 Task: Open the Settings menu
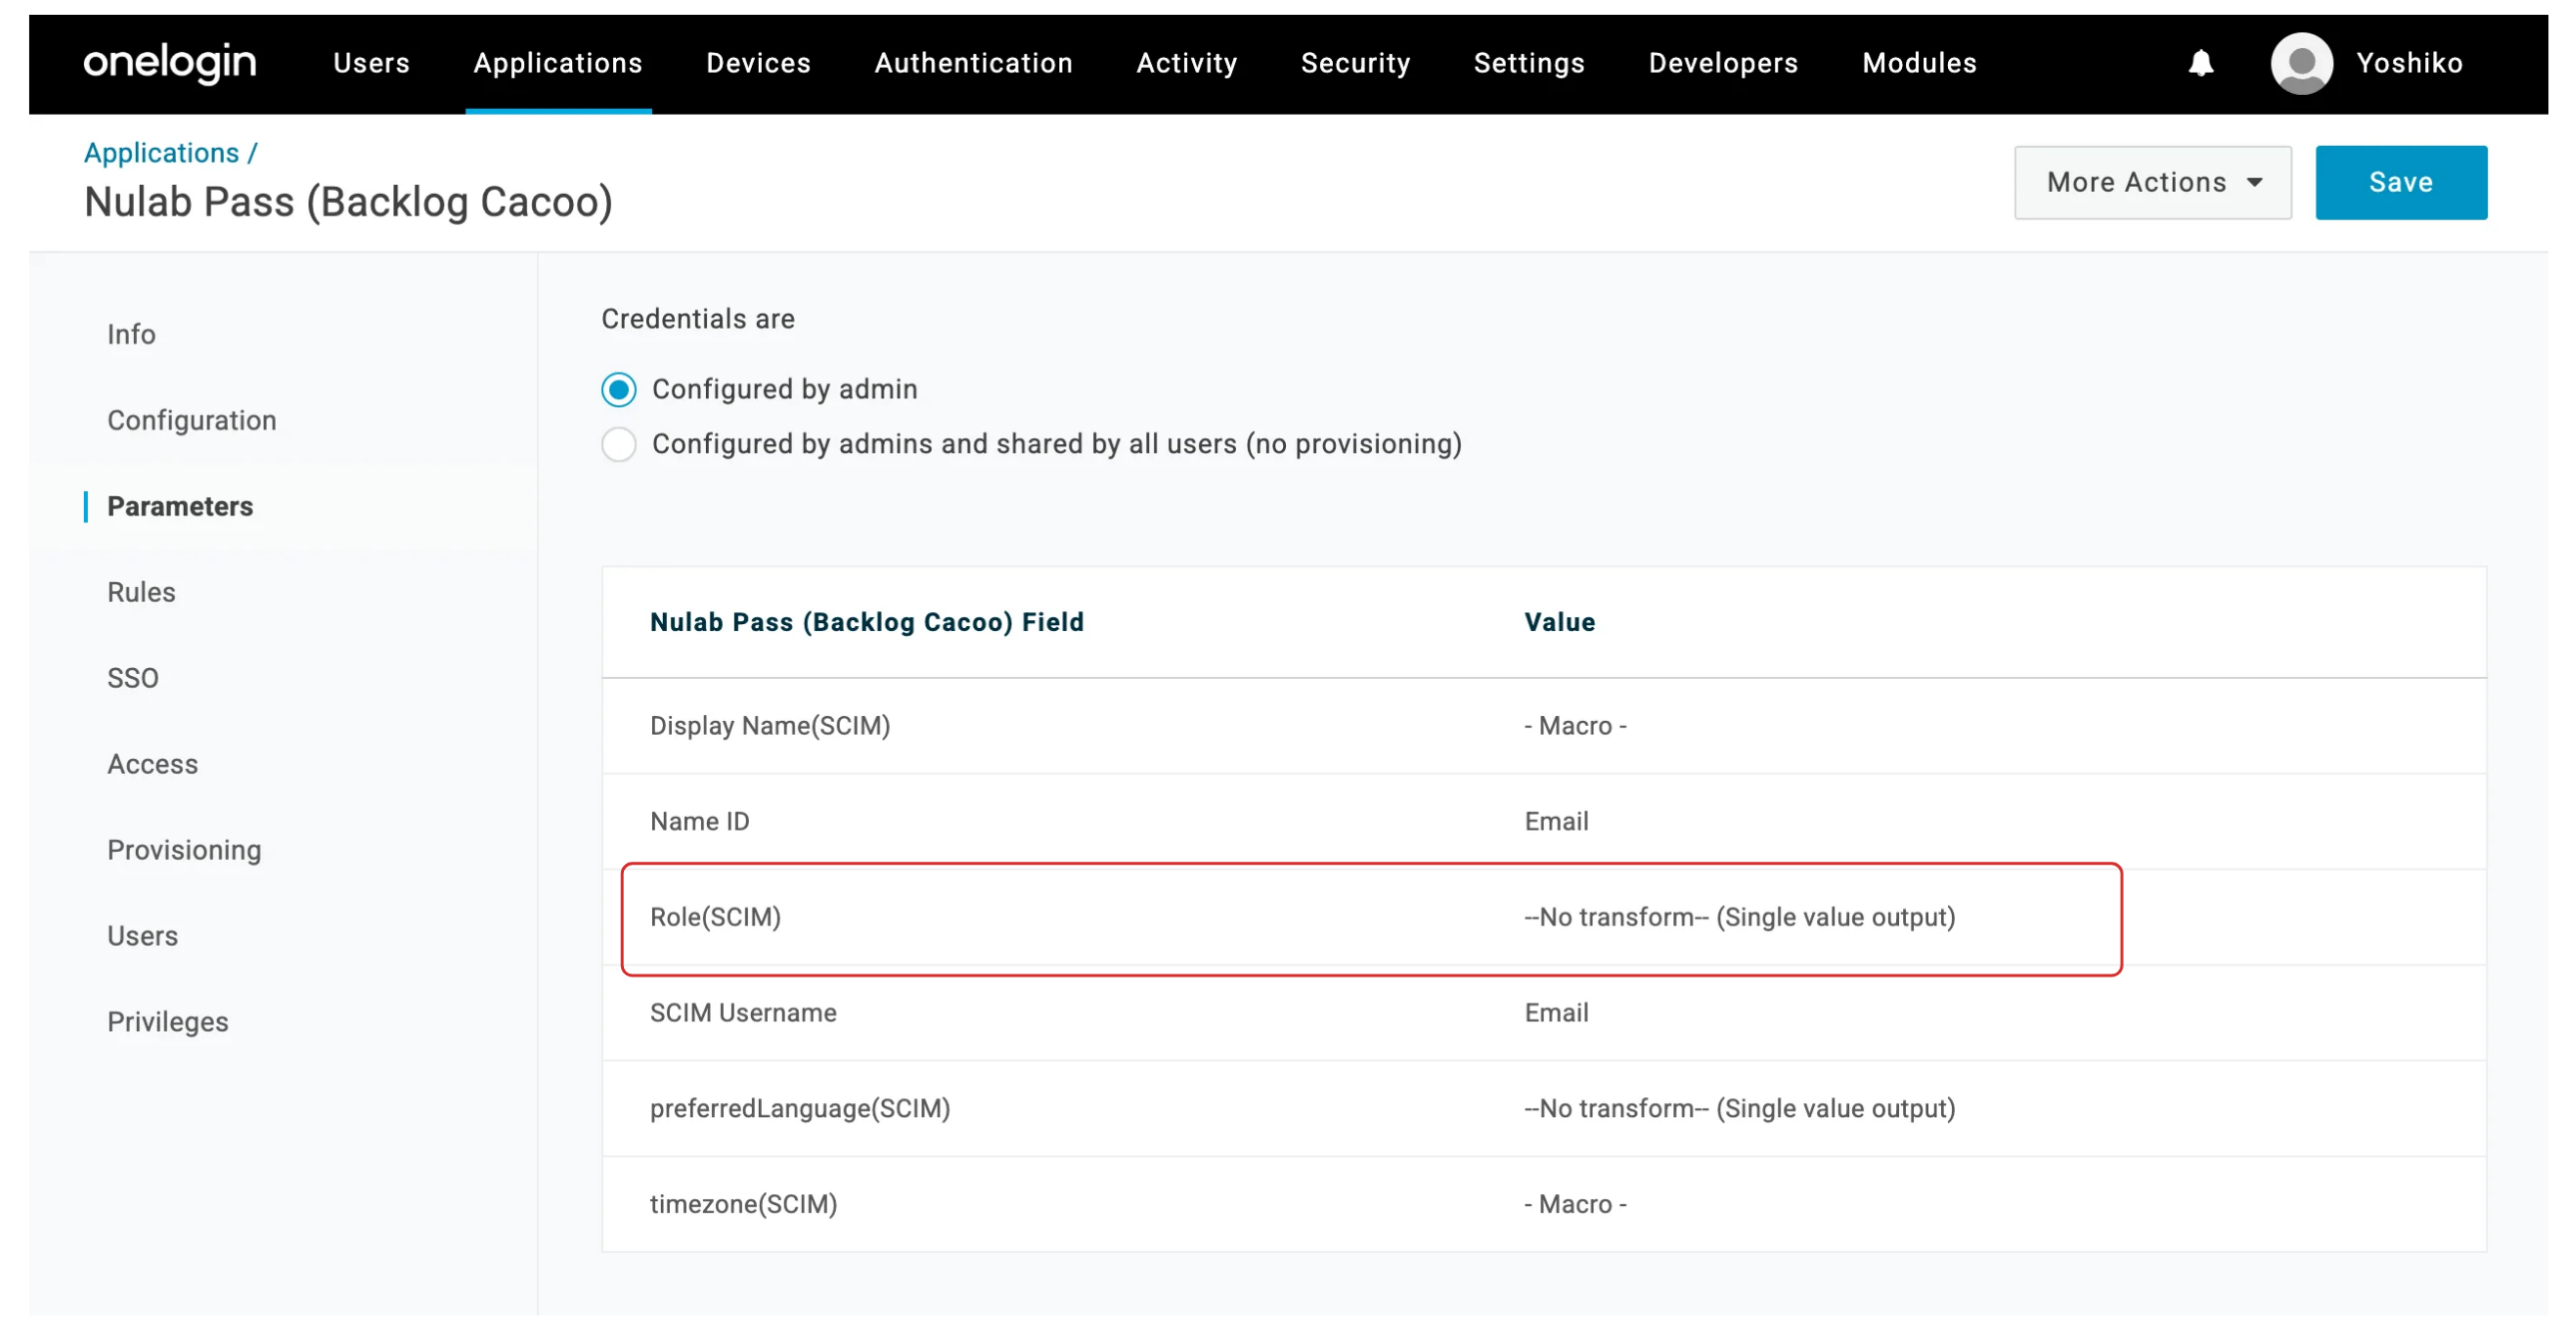tap(1529, 63)
